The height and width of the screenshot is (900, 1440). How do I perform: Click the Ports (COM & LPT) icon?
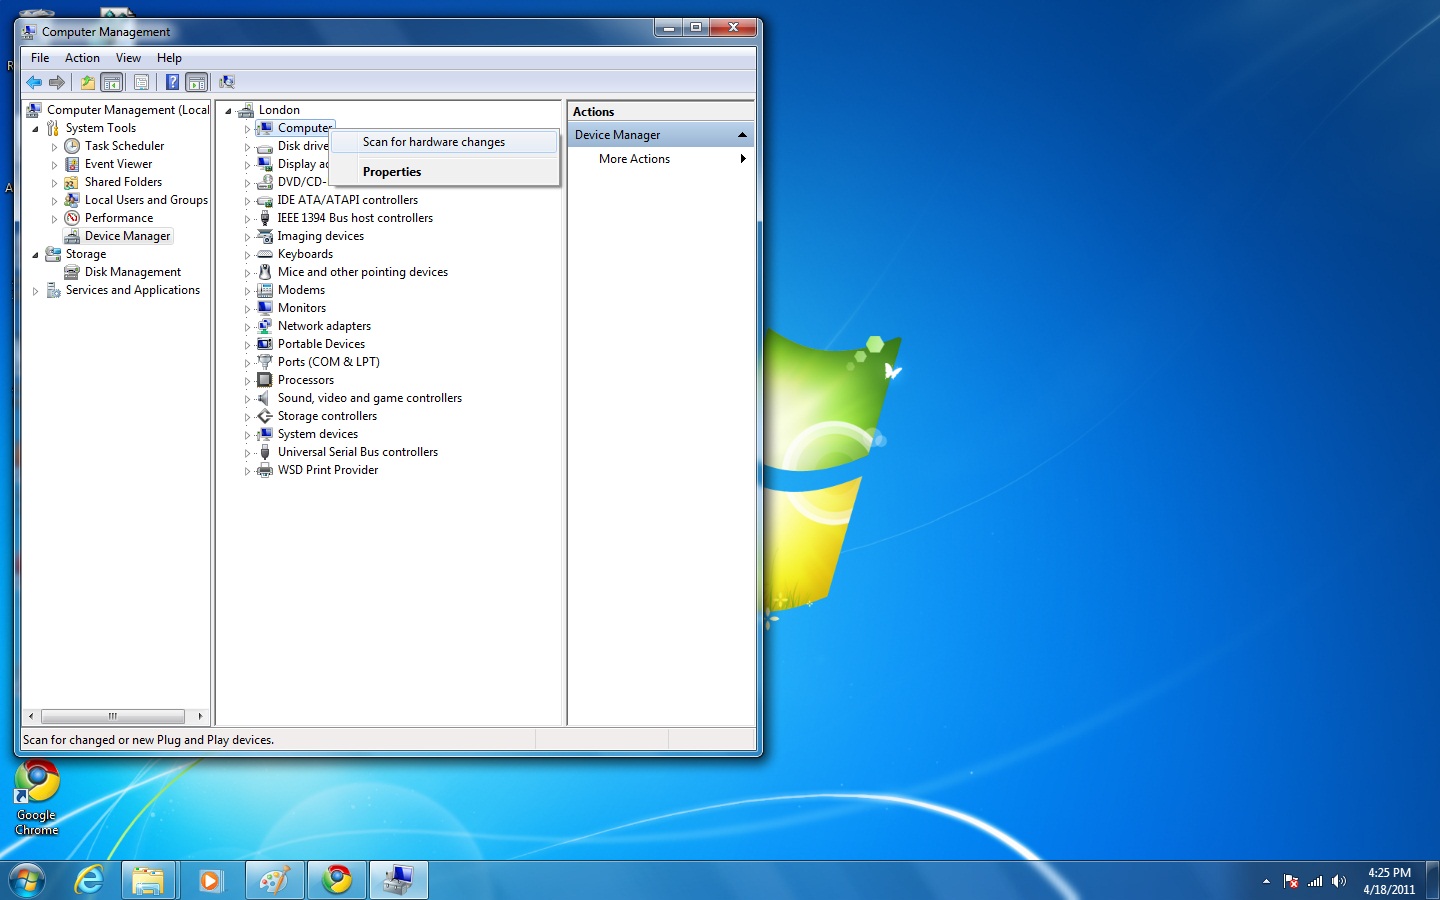[x=265, y=362]
